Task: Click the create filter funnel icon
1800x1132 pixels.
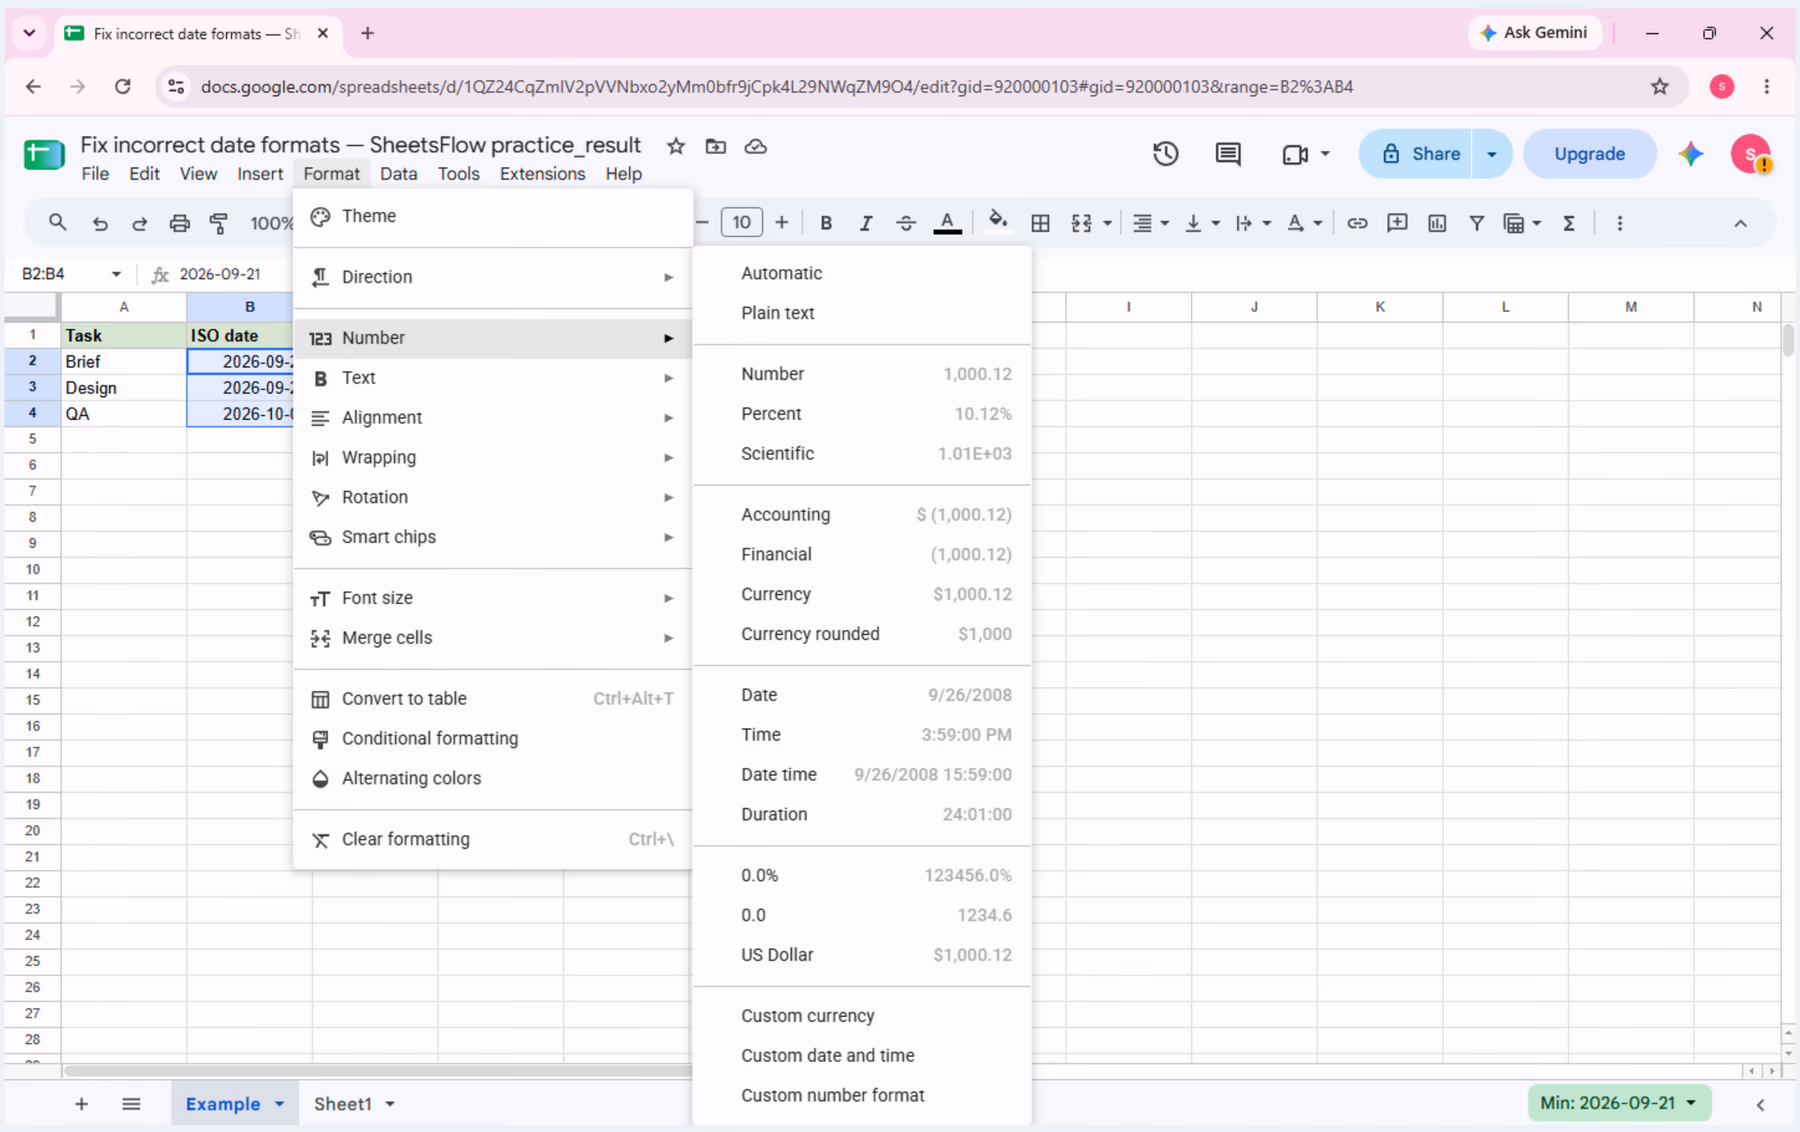Action: (1476, 223)
